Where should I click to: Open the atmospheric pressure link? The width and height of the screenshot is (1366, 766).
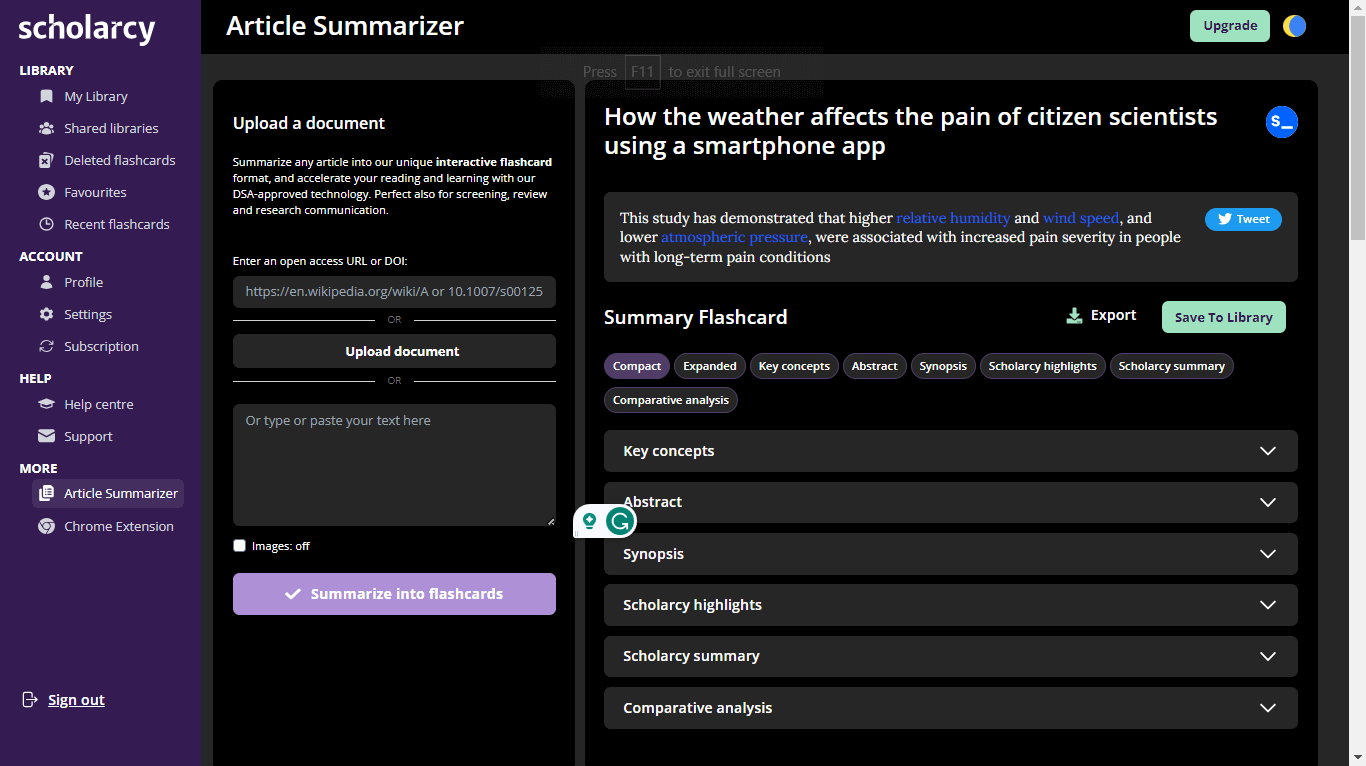coord(734,237)
